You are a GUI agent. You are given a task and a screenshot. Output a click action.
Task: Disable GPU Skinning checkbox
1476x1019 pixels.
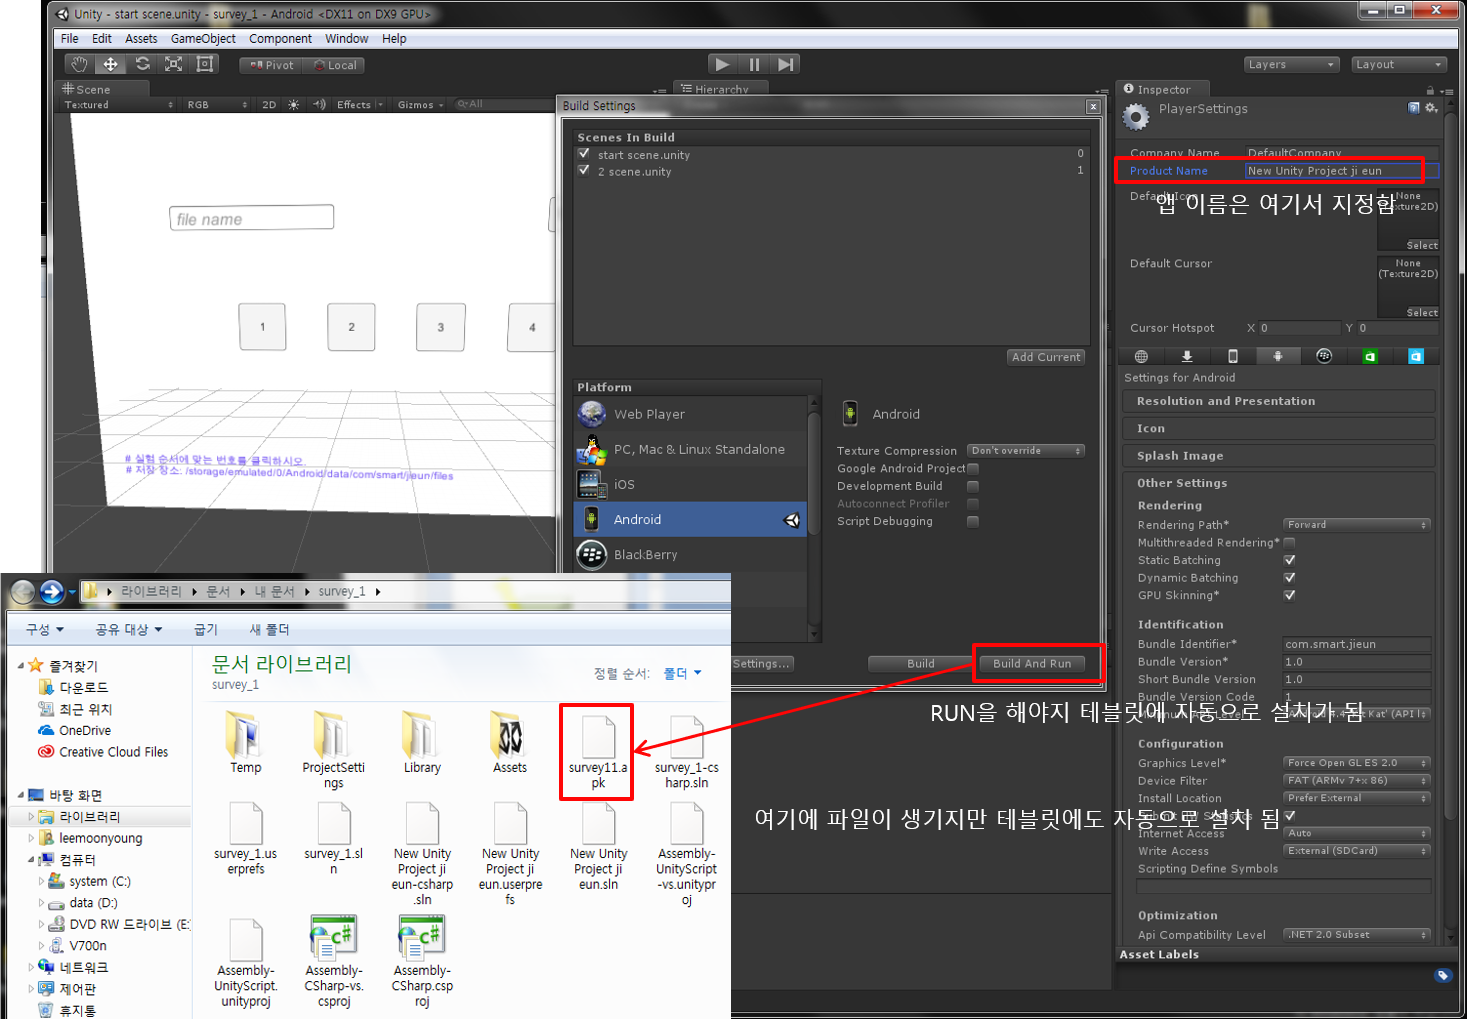coord(1289,595)
